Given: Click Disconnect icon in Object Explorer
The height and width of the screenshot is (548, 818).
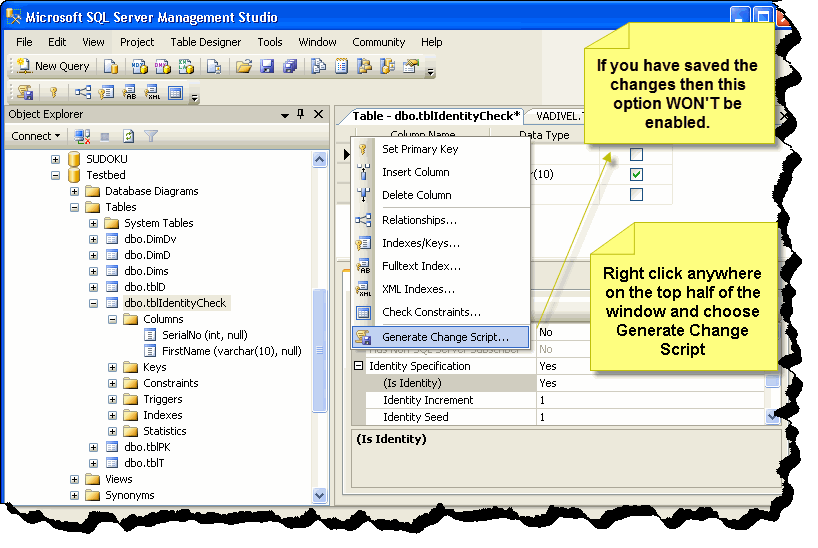Looking at the screenshot, I should (82, 136).
